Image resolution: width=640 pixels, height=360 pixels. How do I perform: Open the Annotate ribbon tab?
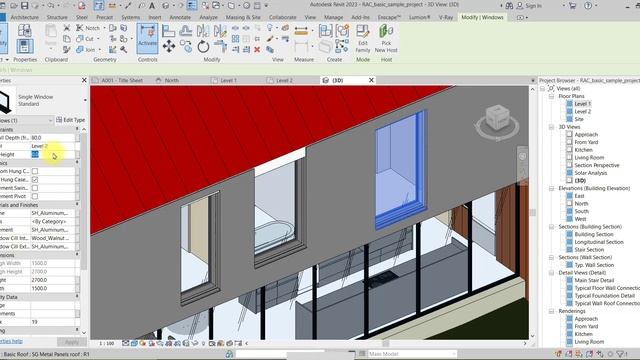pyautogui.click(x=180, y=18)
